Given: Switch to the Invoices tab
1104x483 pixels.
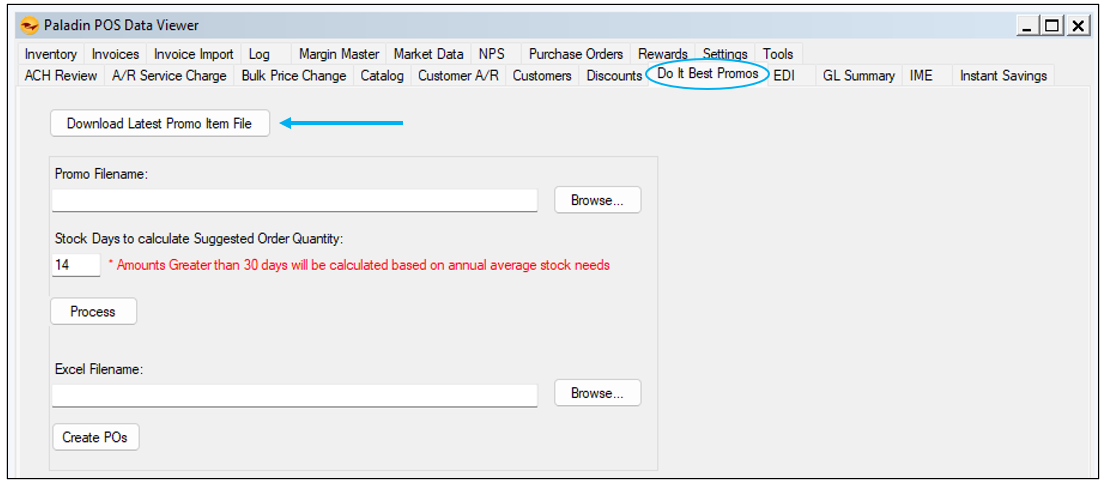Looking at the screenshot, I should click(x=115, y=54).
